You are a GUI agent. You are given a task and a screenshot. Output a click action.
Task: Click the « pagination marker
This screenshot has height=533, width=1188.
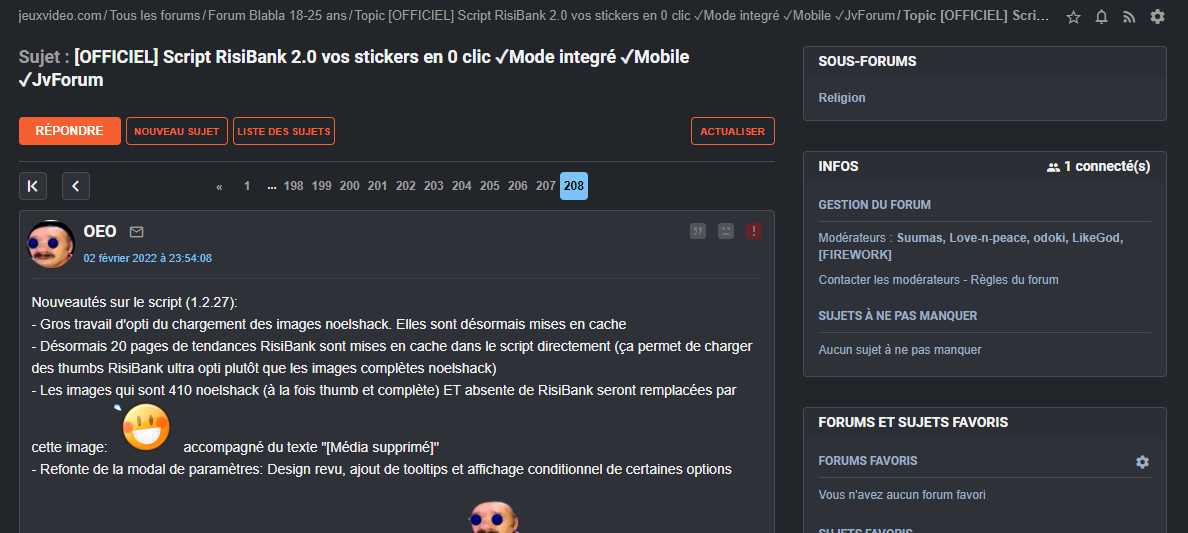coord(219,187)
